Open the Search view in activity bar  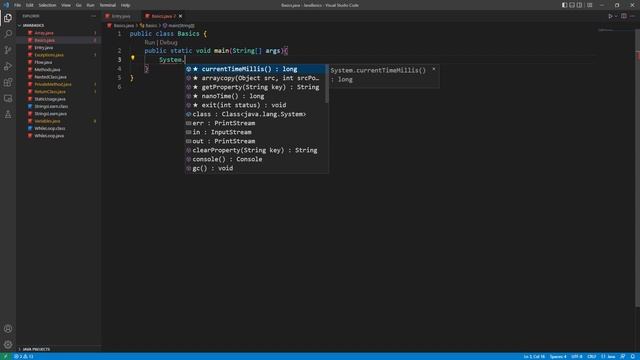[8, 34]
